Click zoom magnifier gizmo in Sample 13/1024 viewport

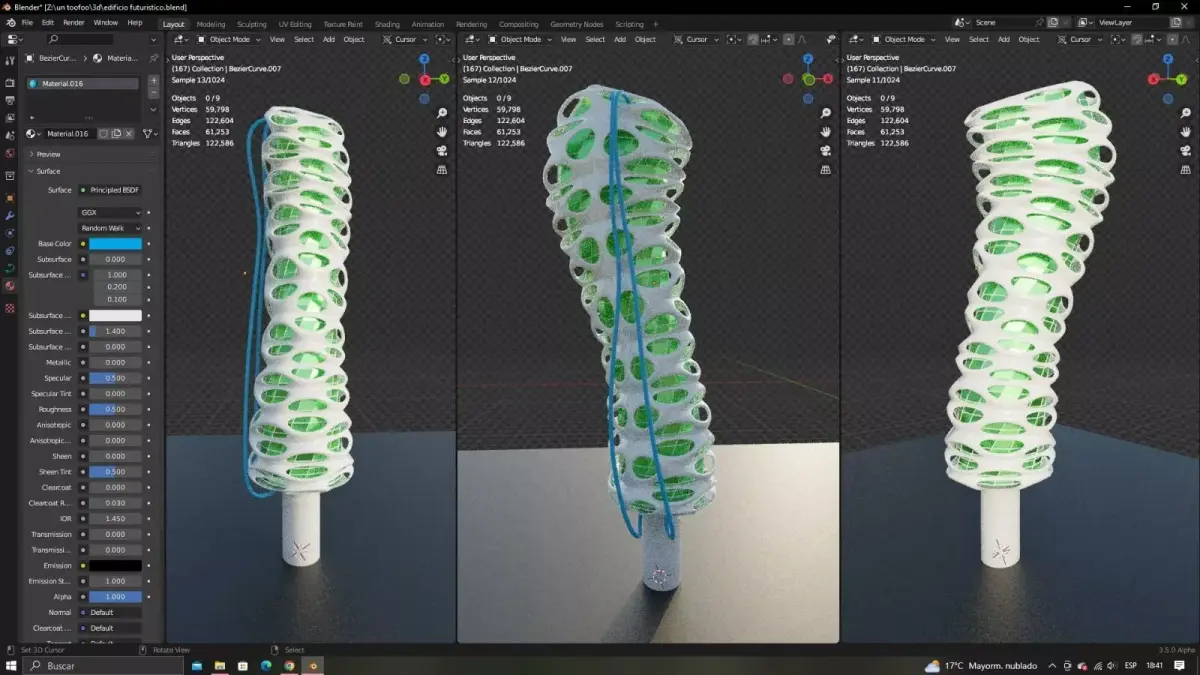(x=442, y=114)
